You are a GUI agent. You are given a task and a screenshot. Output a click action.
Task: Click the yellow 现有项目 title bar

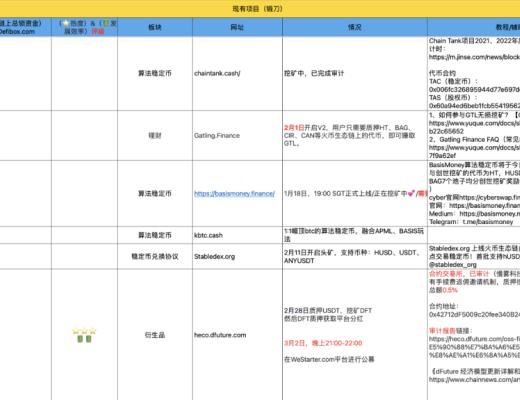(x=260, y=9)
